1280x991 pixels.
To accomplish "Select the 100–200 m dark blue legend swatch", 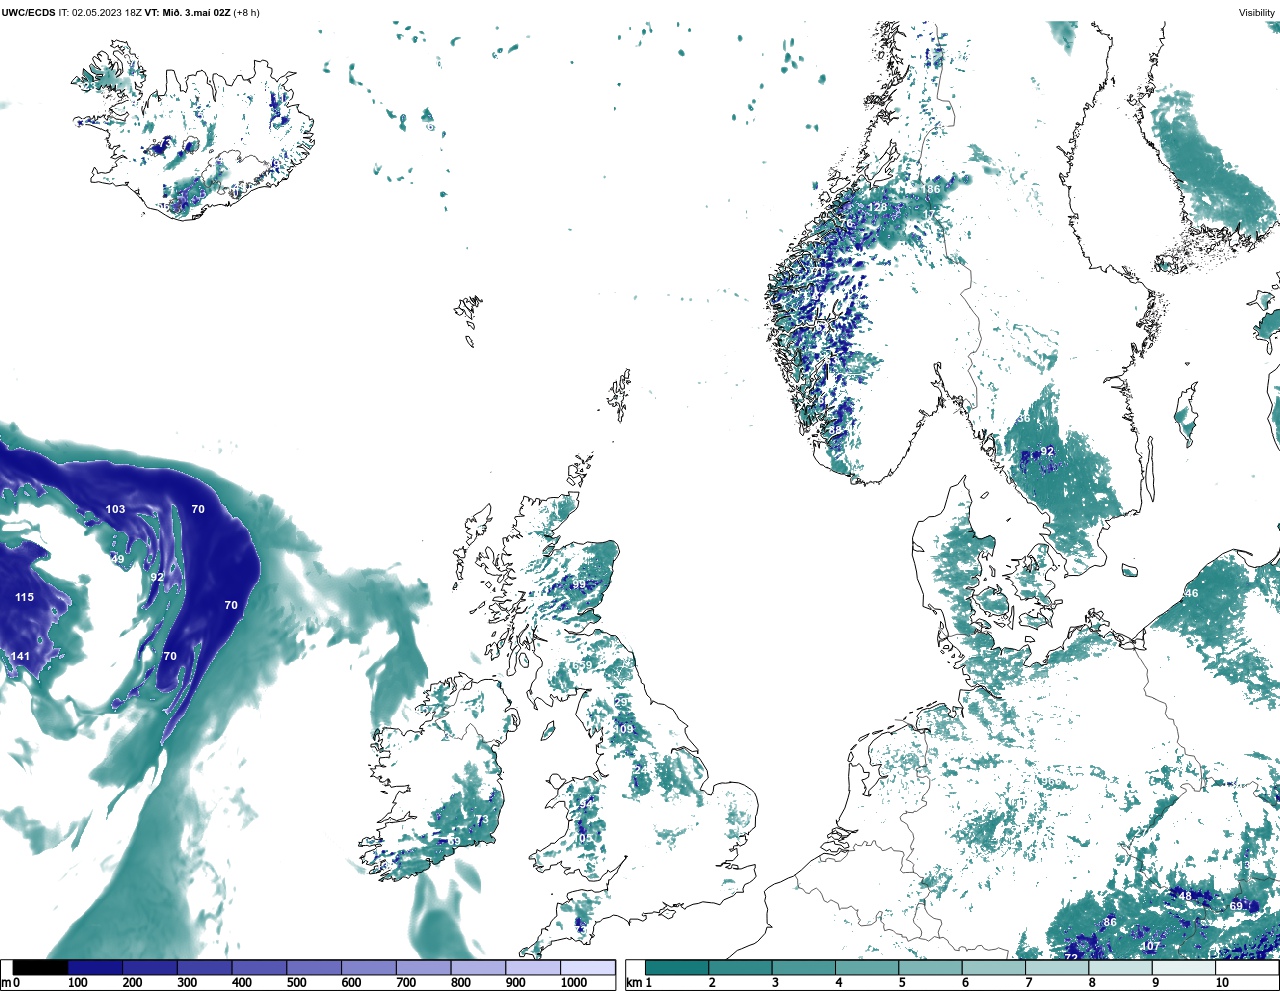I will [x=95, y=968].
